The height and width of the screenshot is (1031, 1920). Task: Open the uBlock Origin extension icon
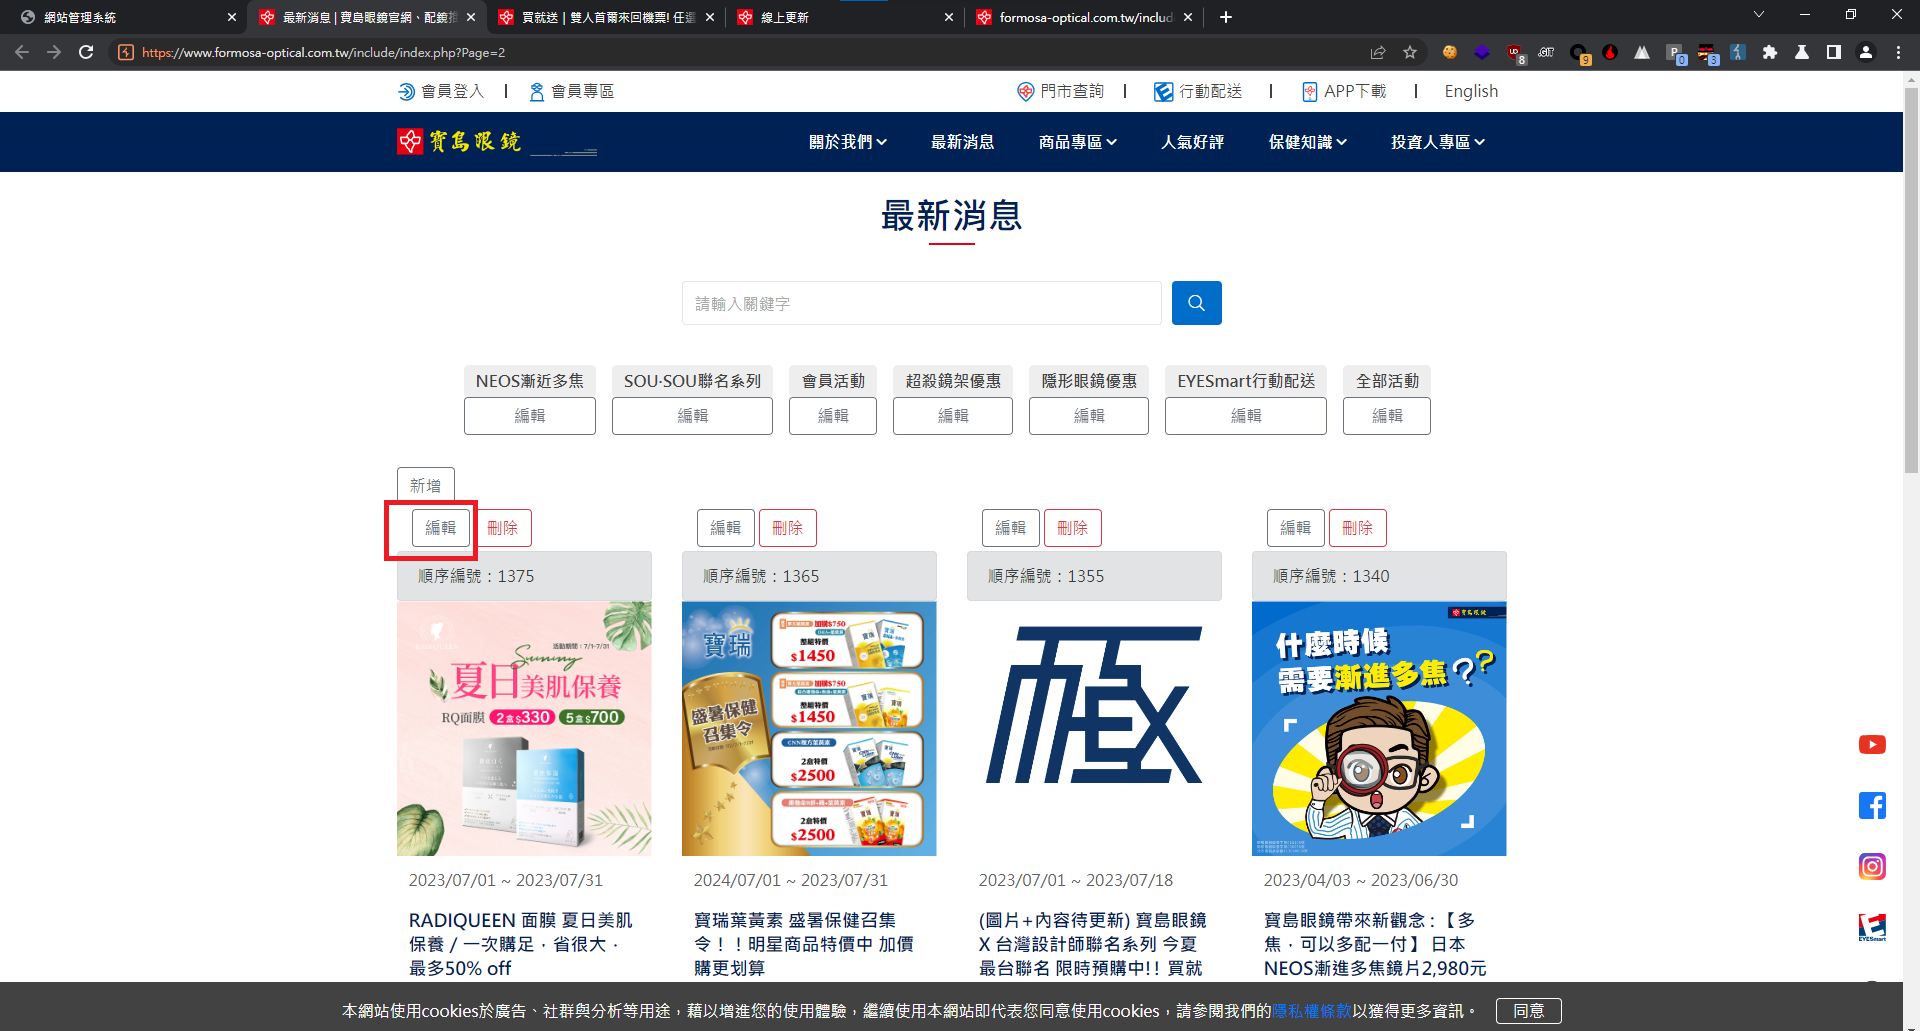click(x=1514, y=52)
